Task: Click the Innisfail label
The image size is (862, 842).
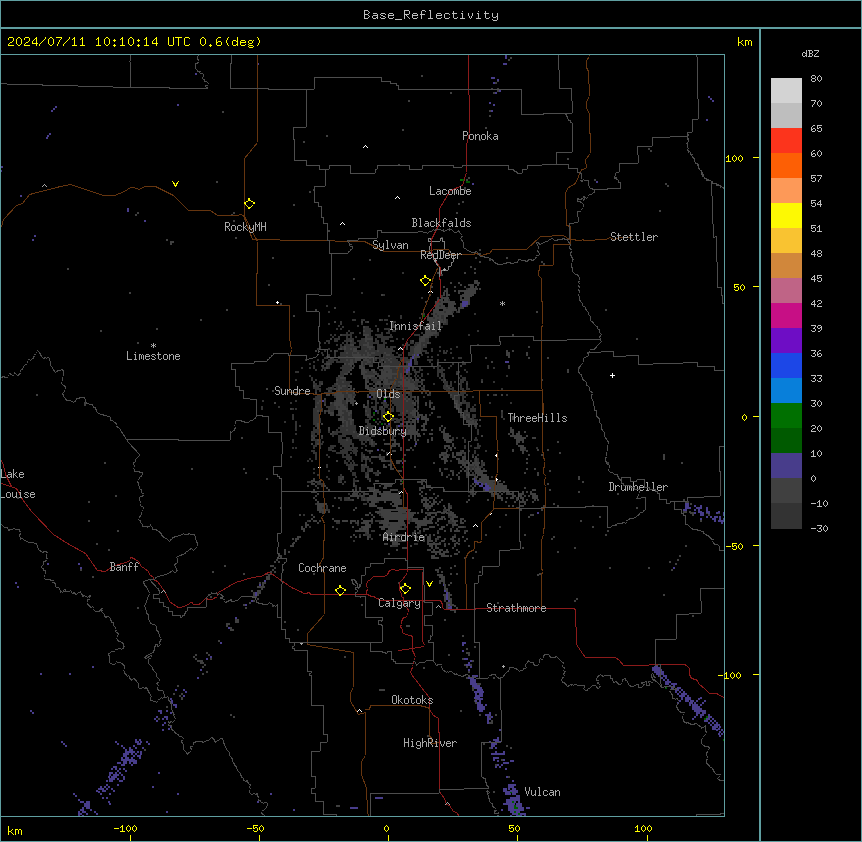Action: click(x=415, y=326)
